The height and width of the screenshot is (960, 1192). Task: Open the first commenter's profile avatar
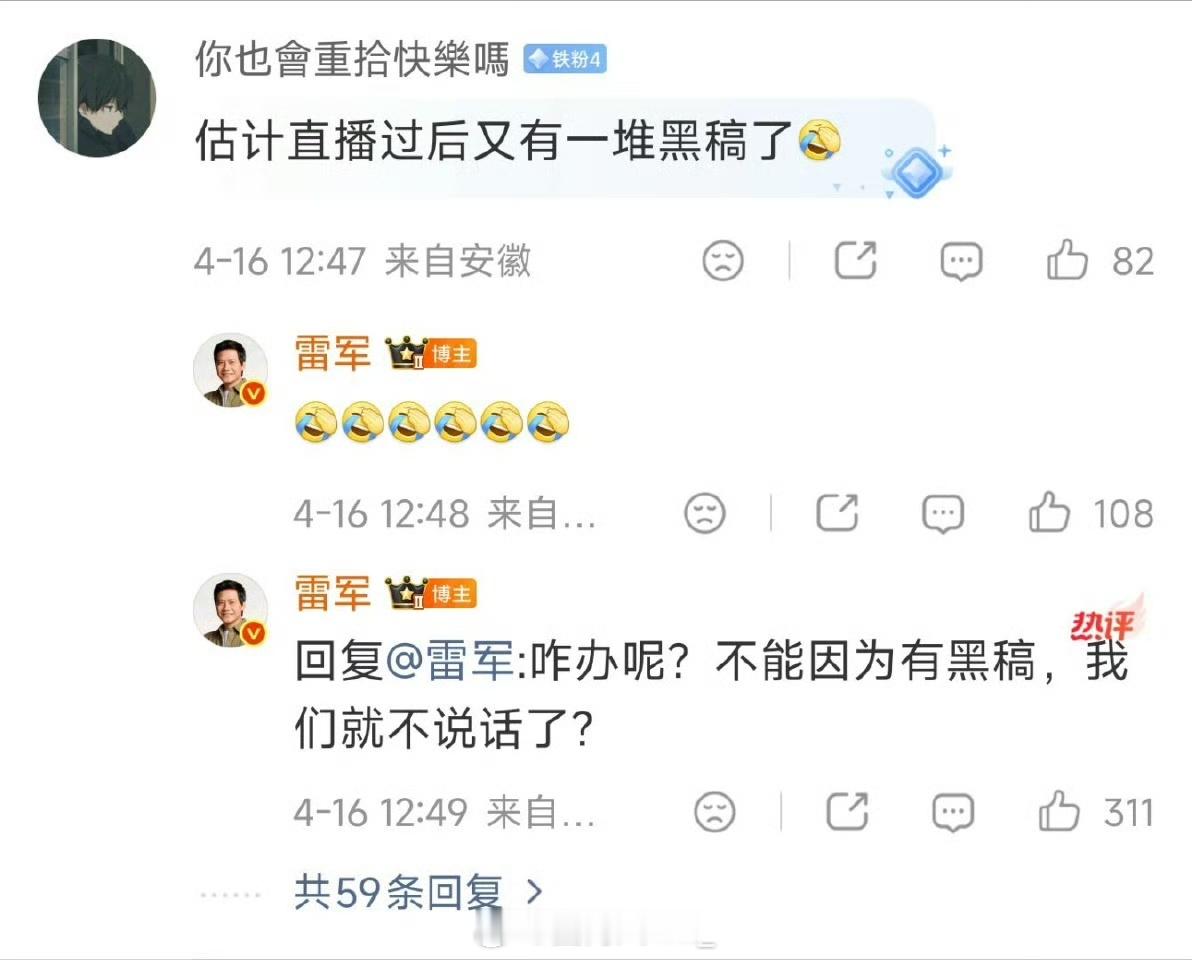97,97
